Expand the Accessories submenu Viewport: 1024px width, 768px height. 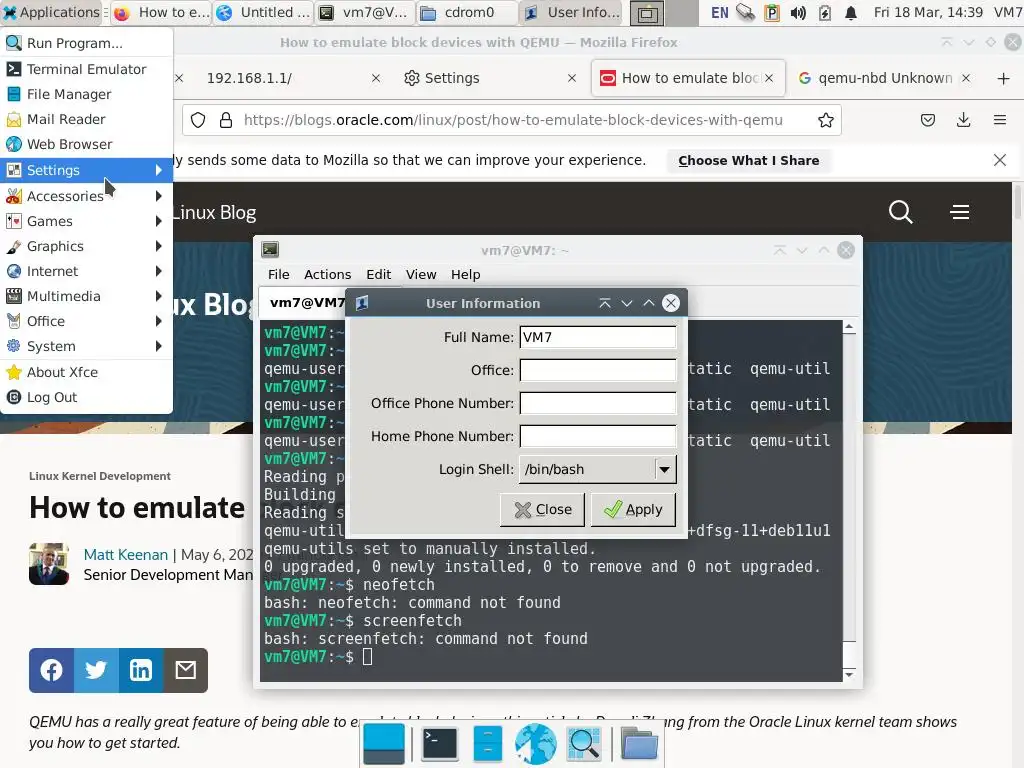pyautogui.click(x=86, y=196)
